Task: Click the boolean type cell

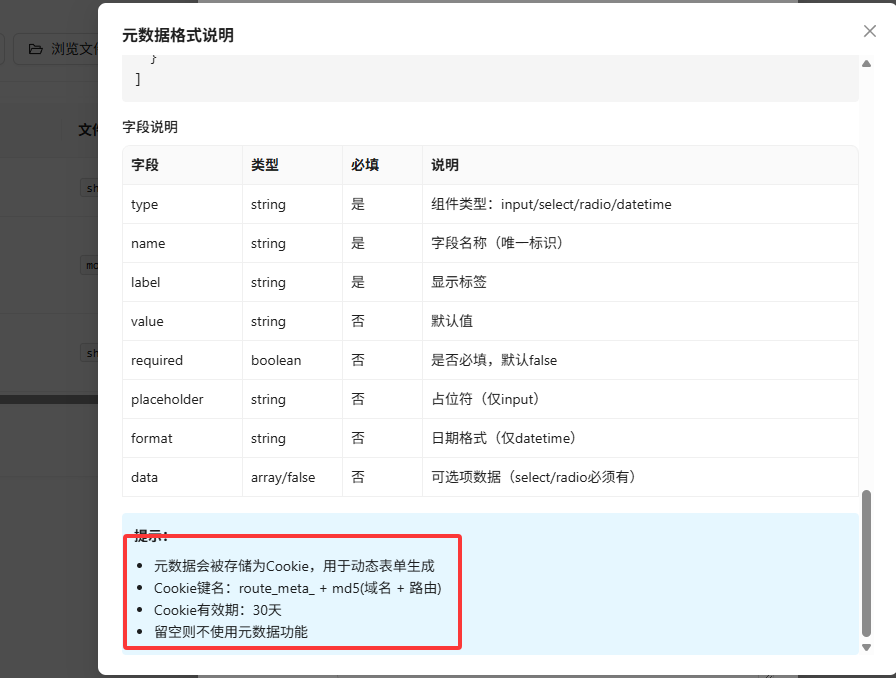Action: [x=276, y=360]
